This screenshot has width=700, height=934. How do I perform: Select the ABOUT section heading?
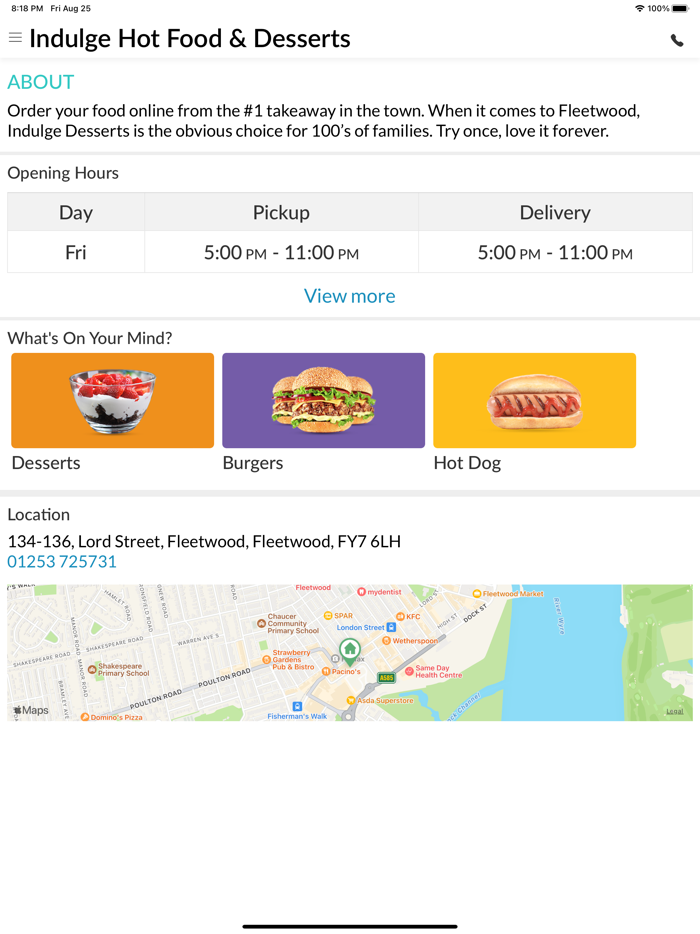point(39,82)
